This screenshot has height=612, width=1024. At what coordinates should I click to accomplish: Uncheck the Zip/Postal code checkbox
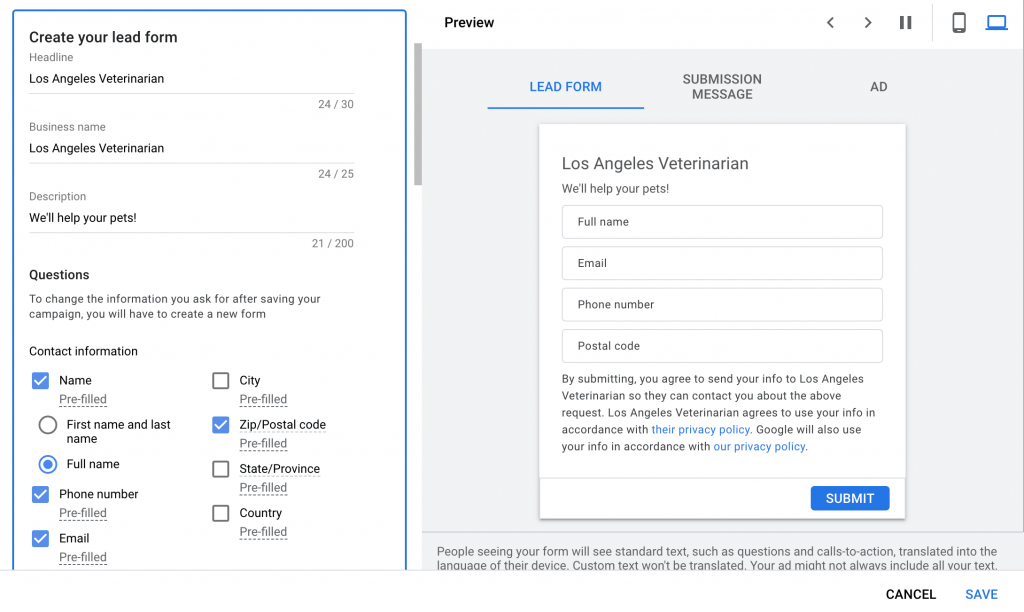[x=221, y=425]
